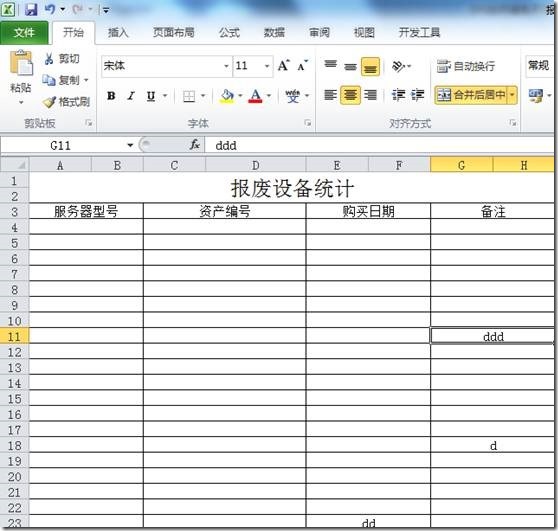Set top vertical alignment
The image size is (558, 531).
331,65
